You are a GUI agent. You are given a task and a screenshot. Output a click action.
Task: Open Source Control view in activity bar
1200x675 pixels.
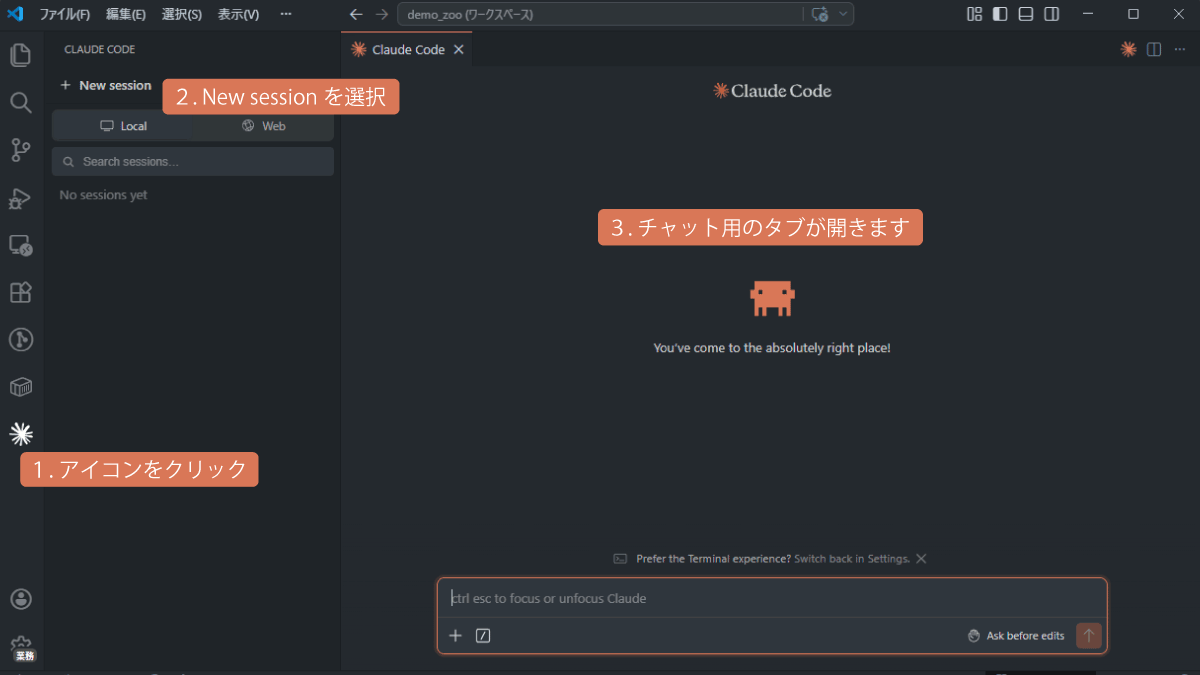pyautogui.click(x=20, y=150)
